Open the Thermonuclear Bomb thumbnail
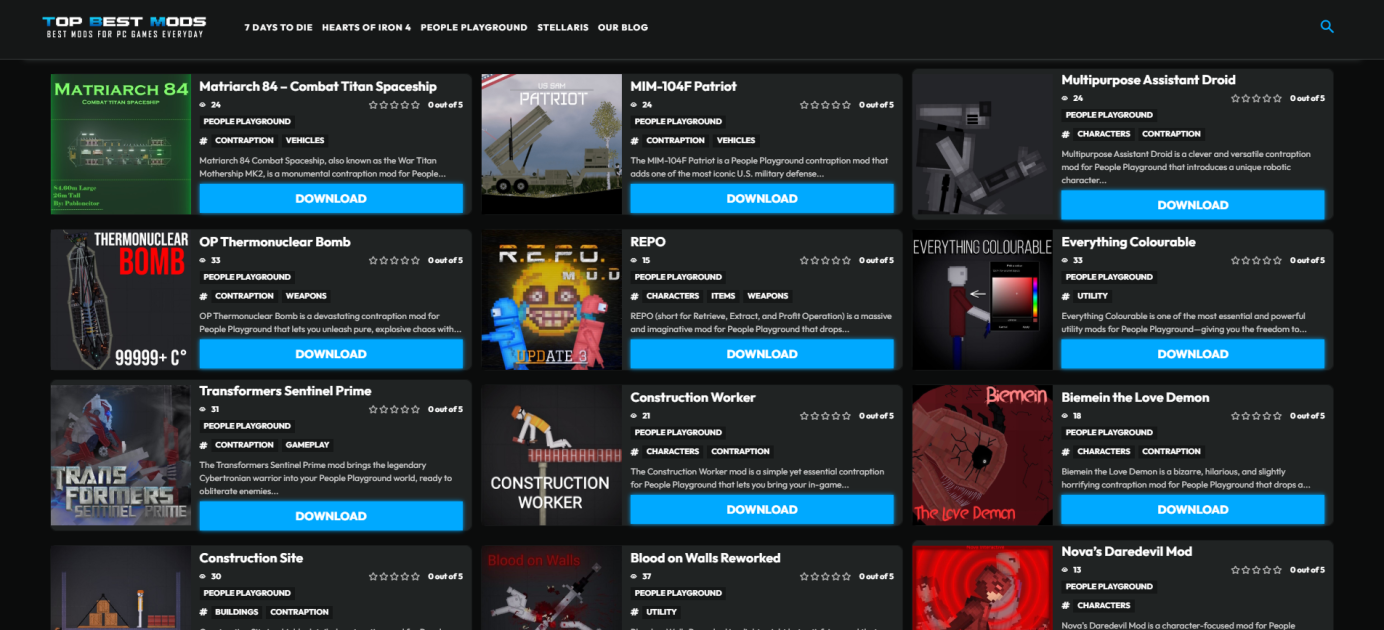Screen dimensions: 1384x630 121,300
